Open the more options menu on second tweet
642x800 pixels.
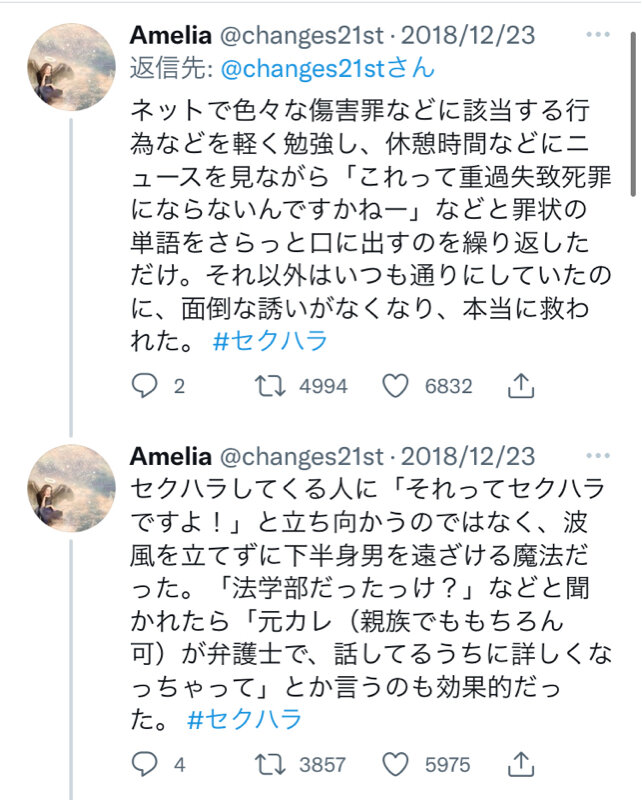click(x=597, y=456)
